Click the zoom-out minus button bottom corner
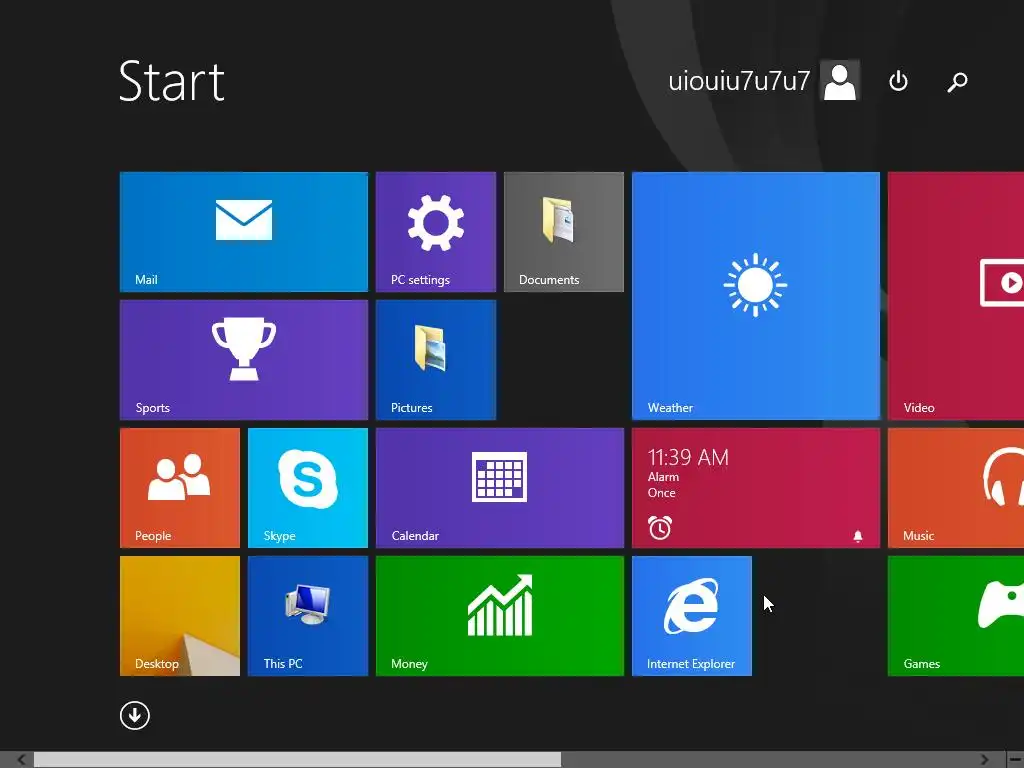The height and width of the screenshot is (768, 1024). coord(1015,760)
